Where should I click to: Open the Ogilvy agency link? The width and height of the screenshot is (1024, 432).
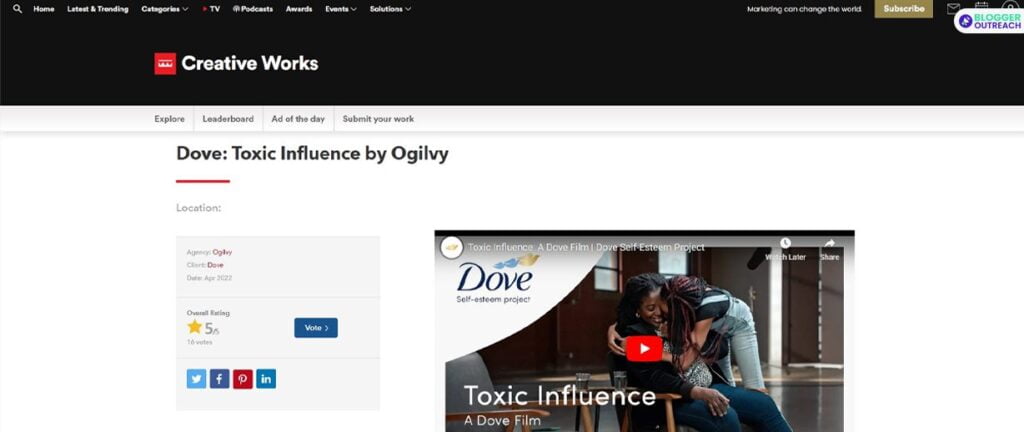coord(222,252)
